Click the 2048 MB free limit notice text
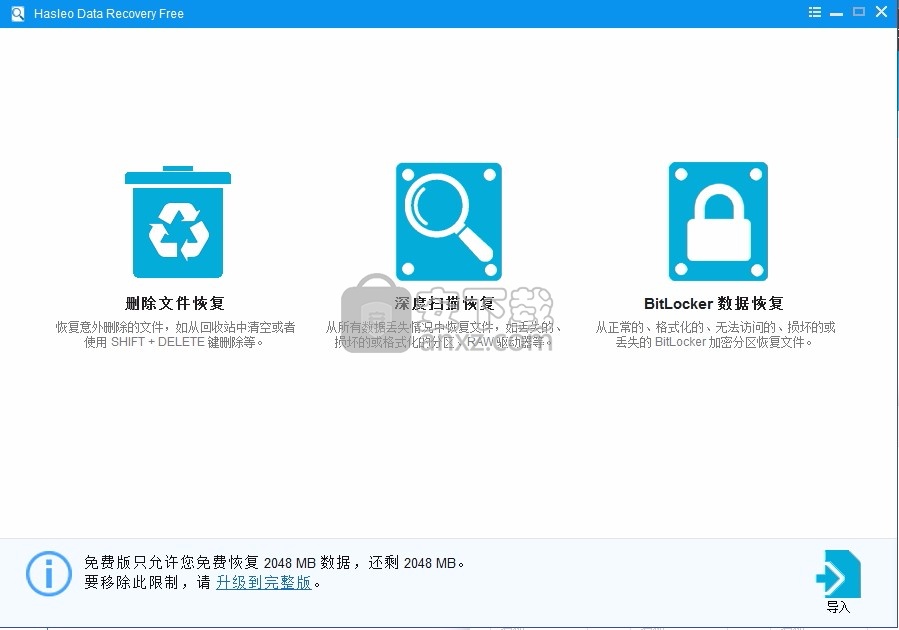Viewport: 899px width, 630px height. 274,563
